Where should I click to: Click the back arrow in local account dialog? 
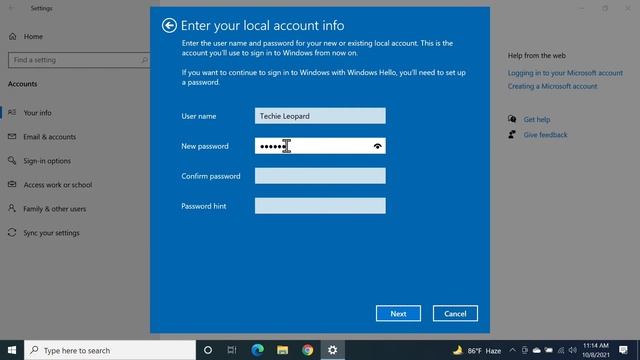[x=169, y=25]
